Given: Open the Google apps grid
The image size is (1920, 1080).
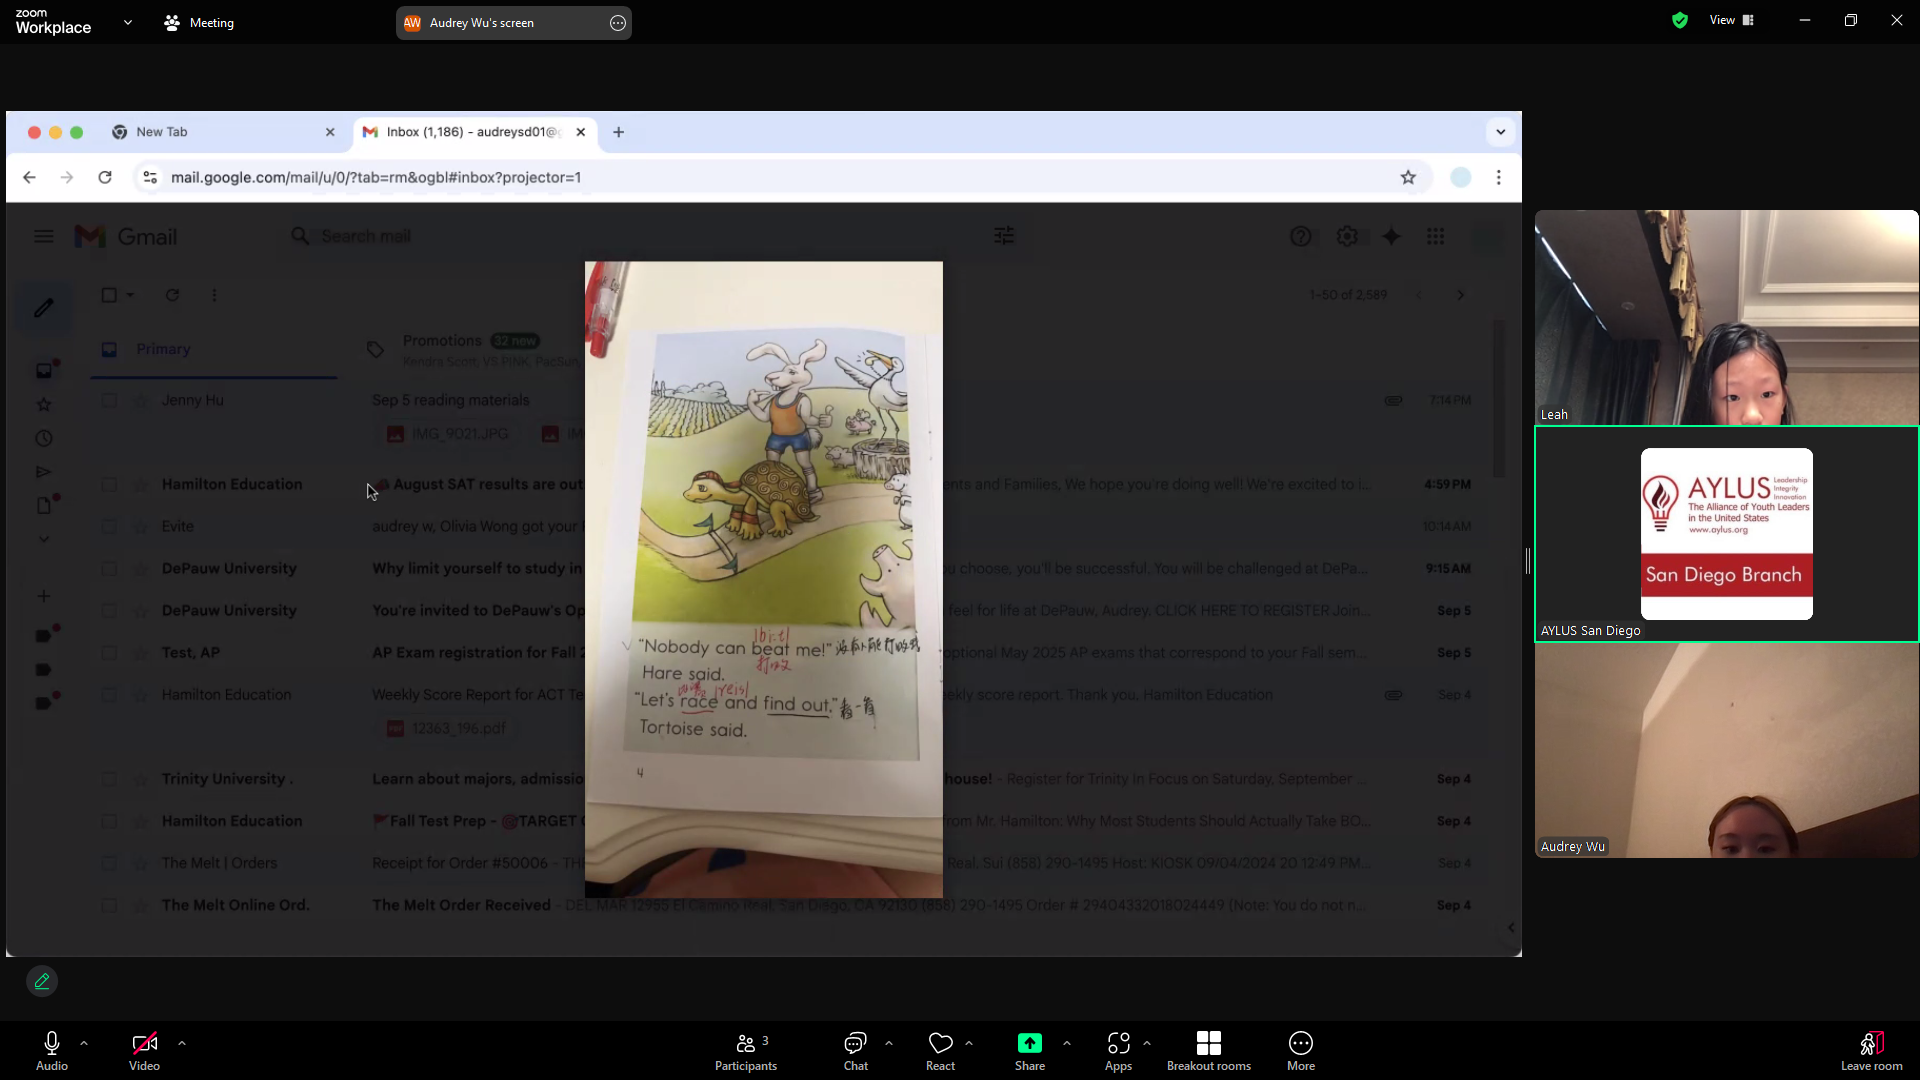Looking at the screenshot, I should pos(1435,237).
